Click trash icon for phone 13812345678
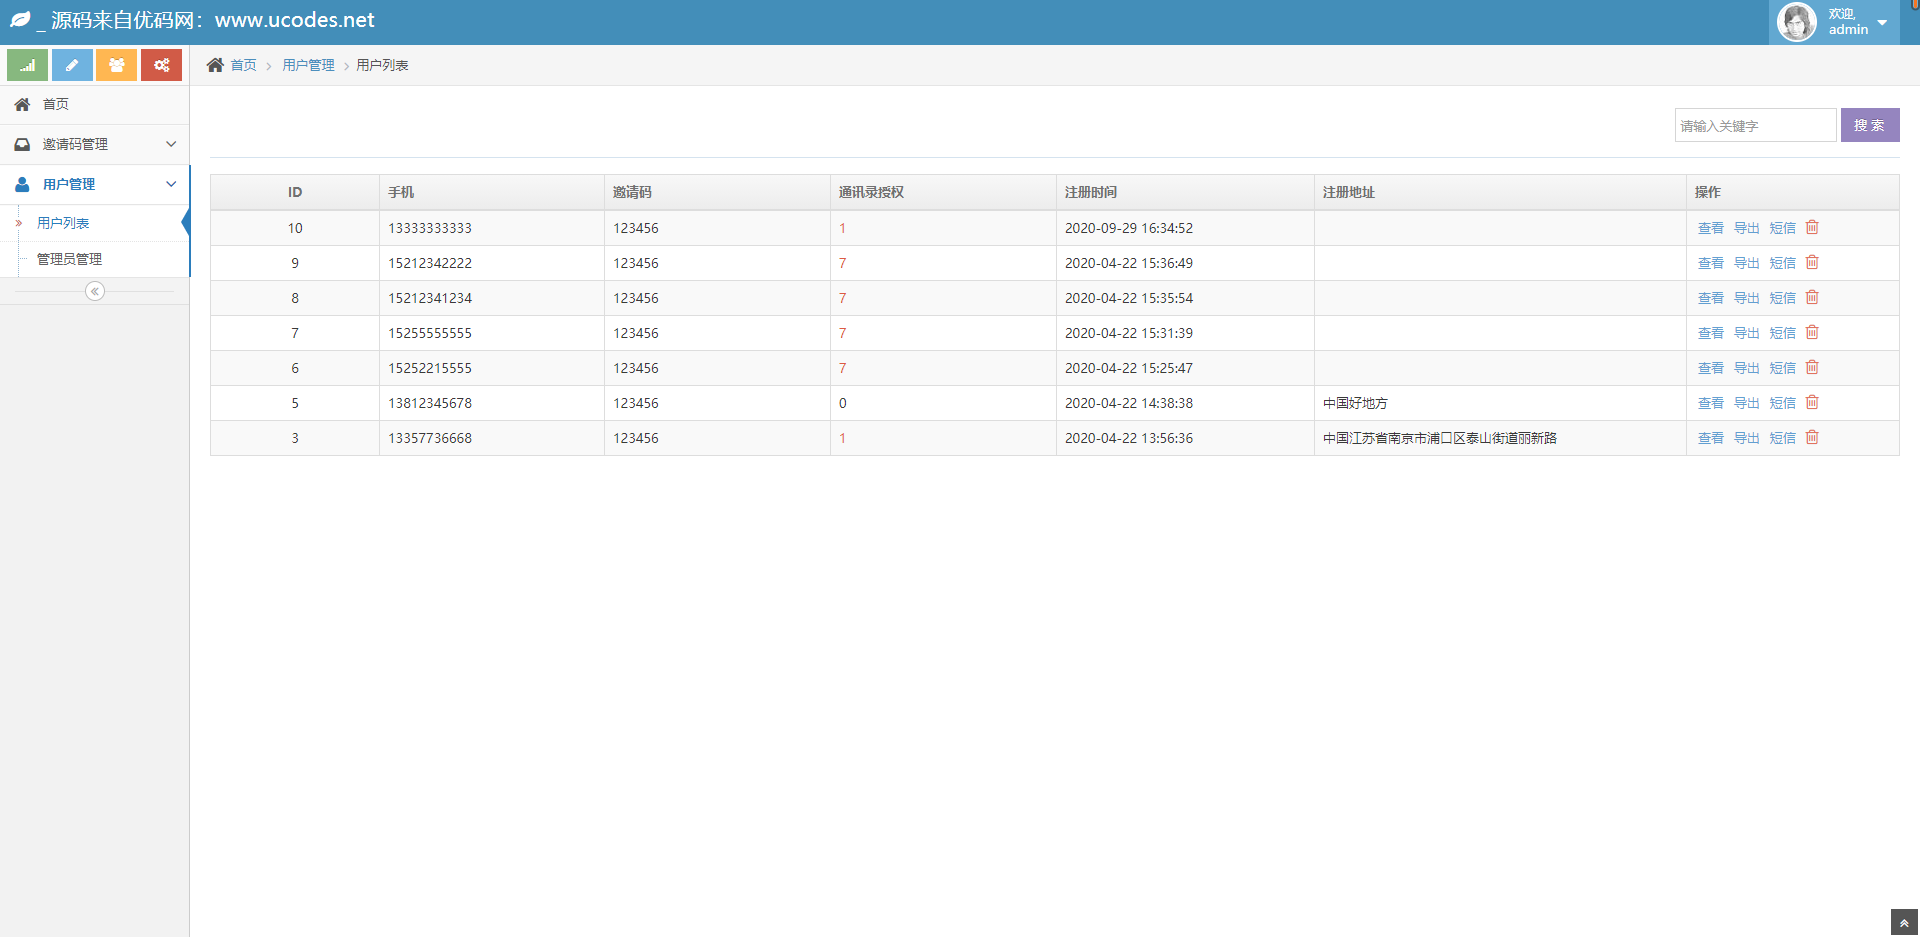 (x=1812, y=403)
